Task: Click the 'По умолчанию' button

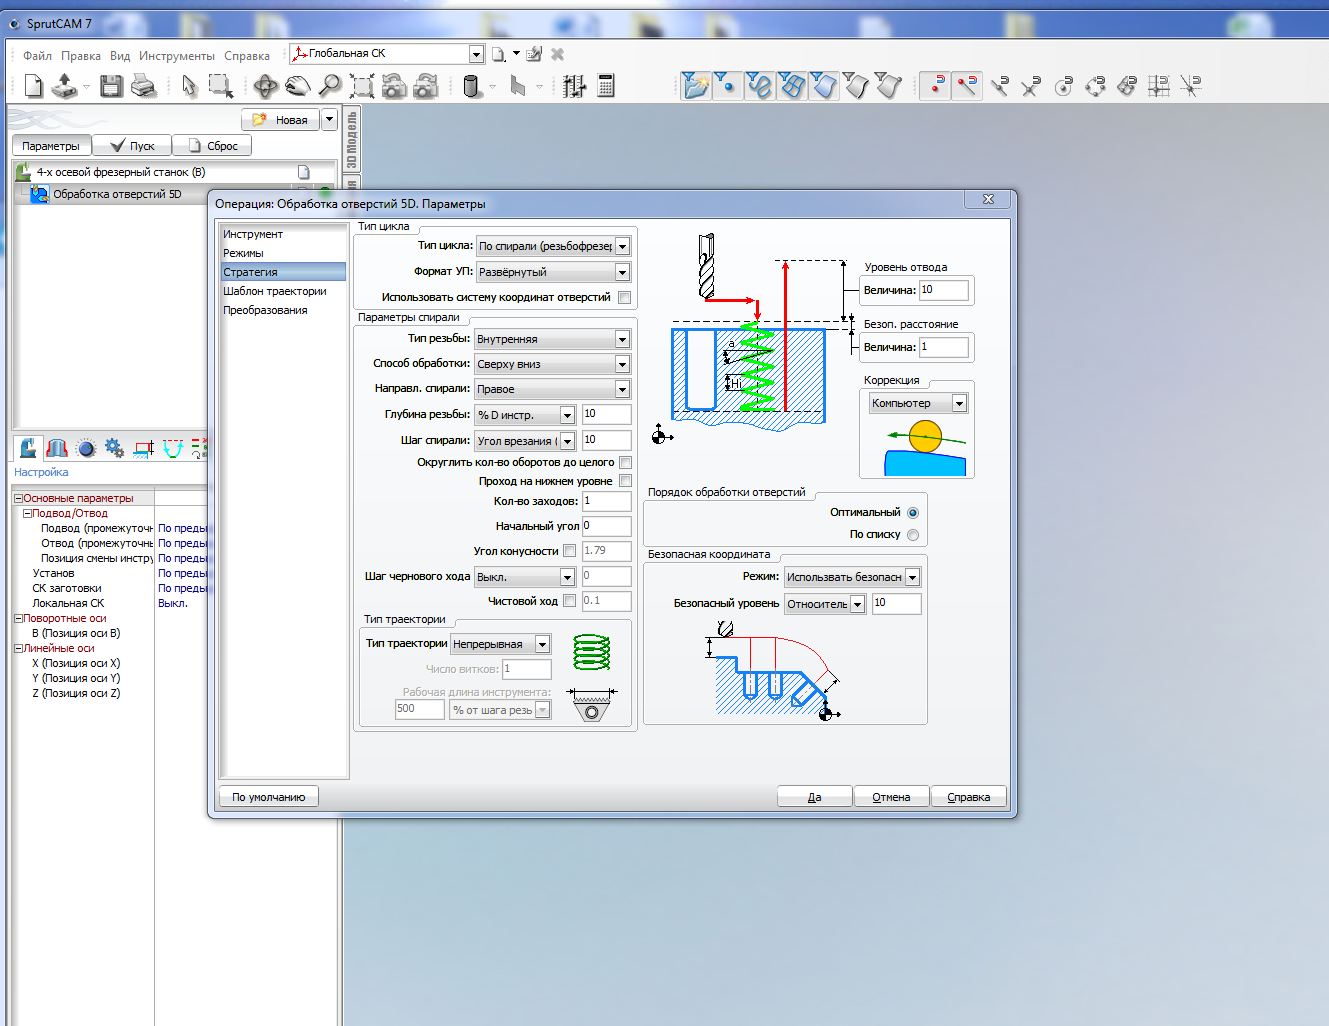Action: (x=269, y=797)
